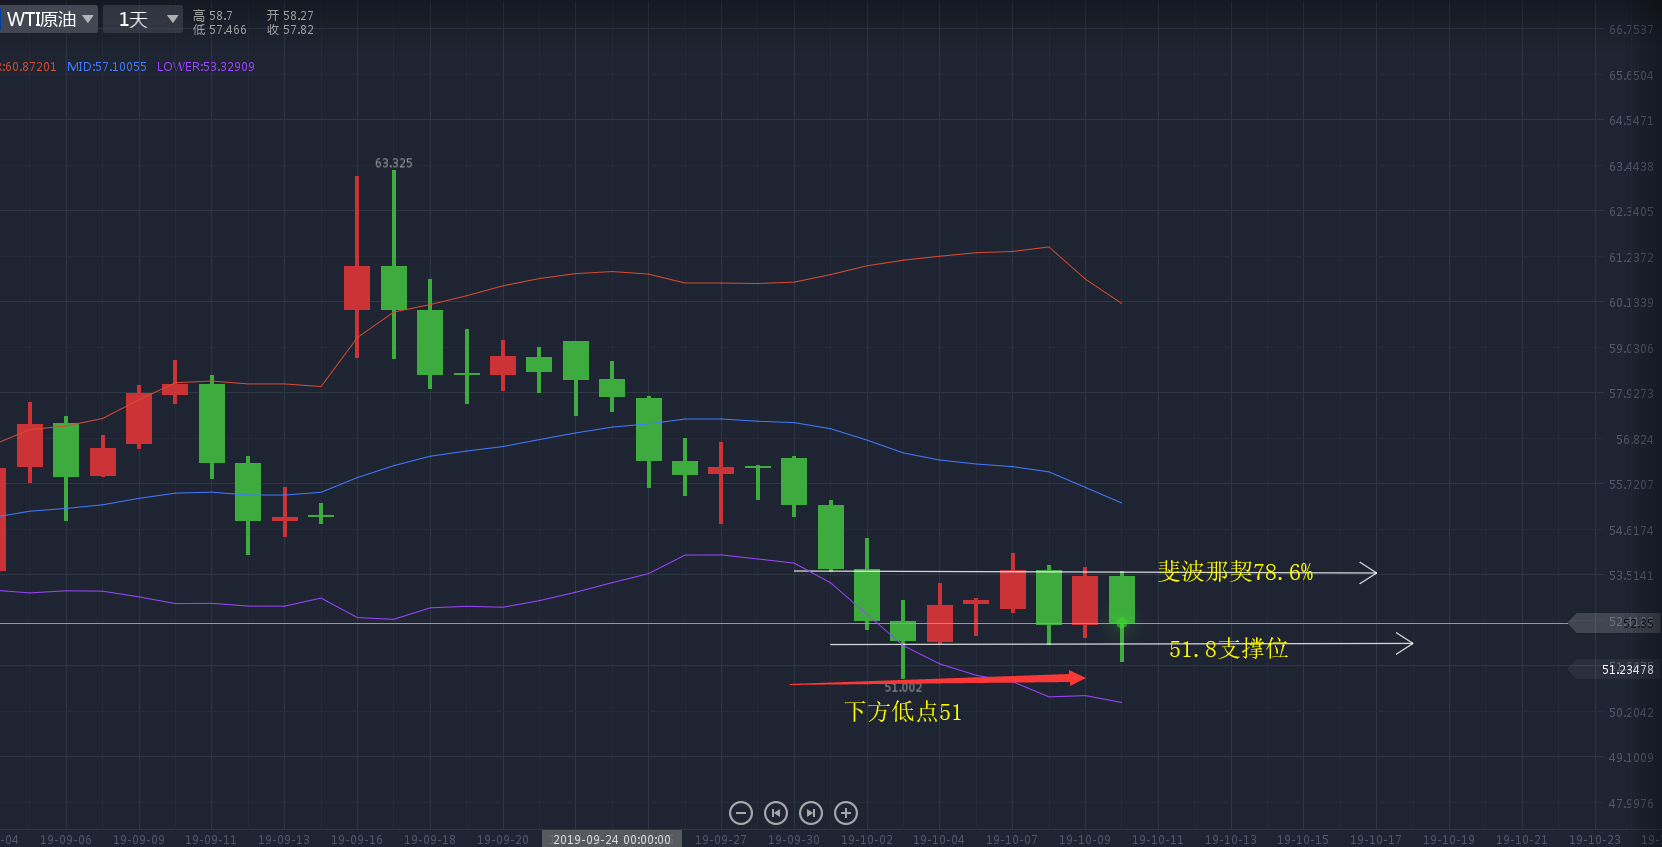1662x847 pixels.
Task: Click the 19-09-09 date axis label
Action: tap(139, 840)
